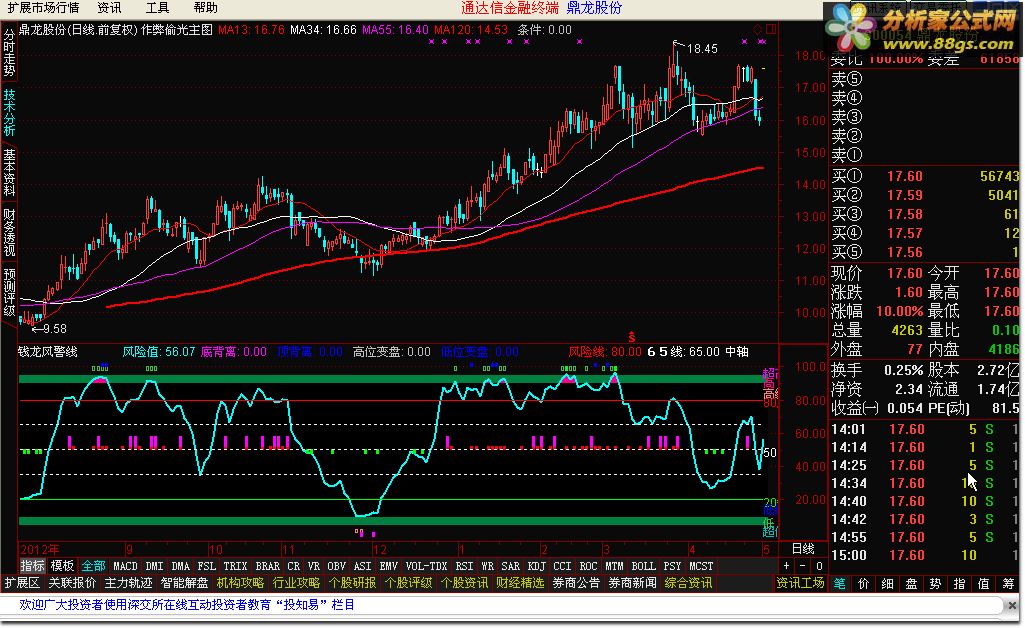
Task: Open the 机构攻略 tab
Action: pos(240,583)
